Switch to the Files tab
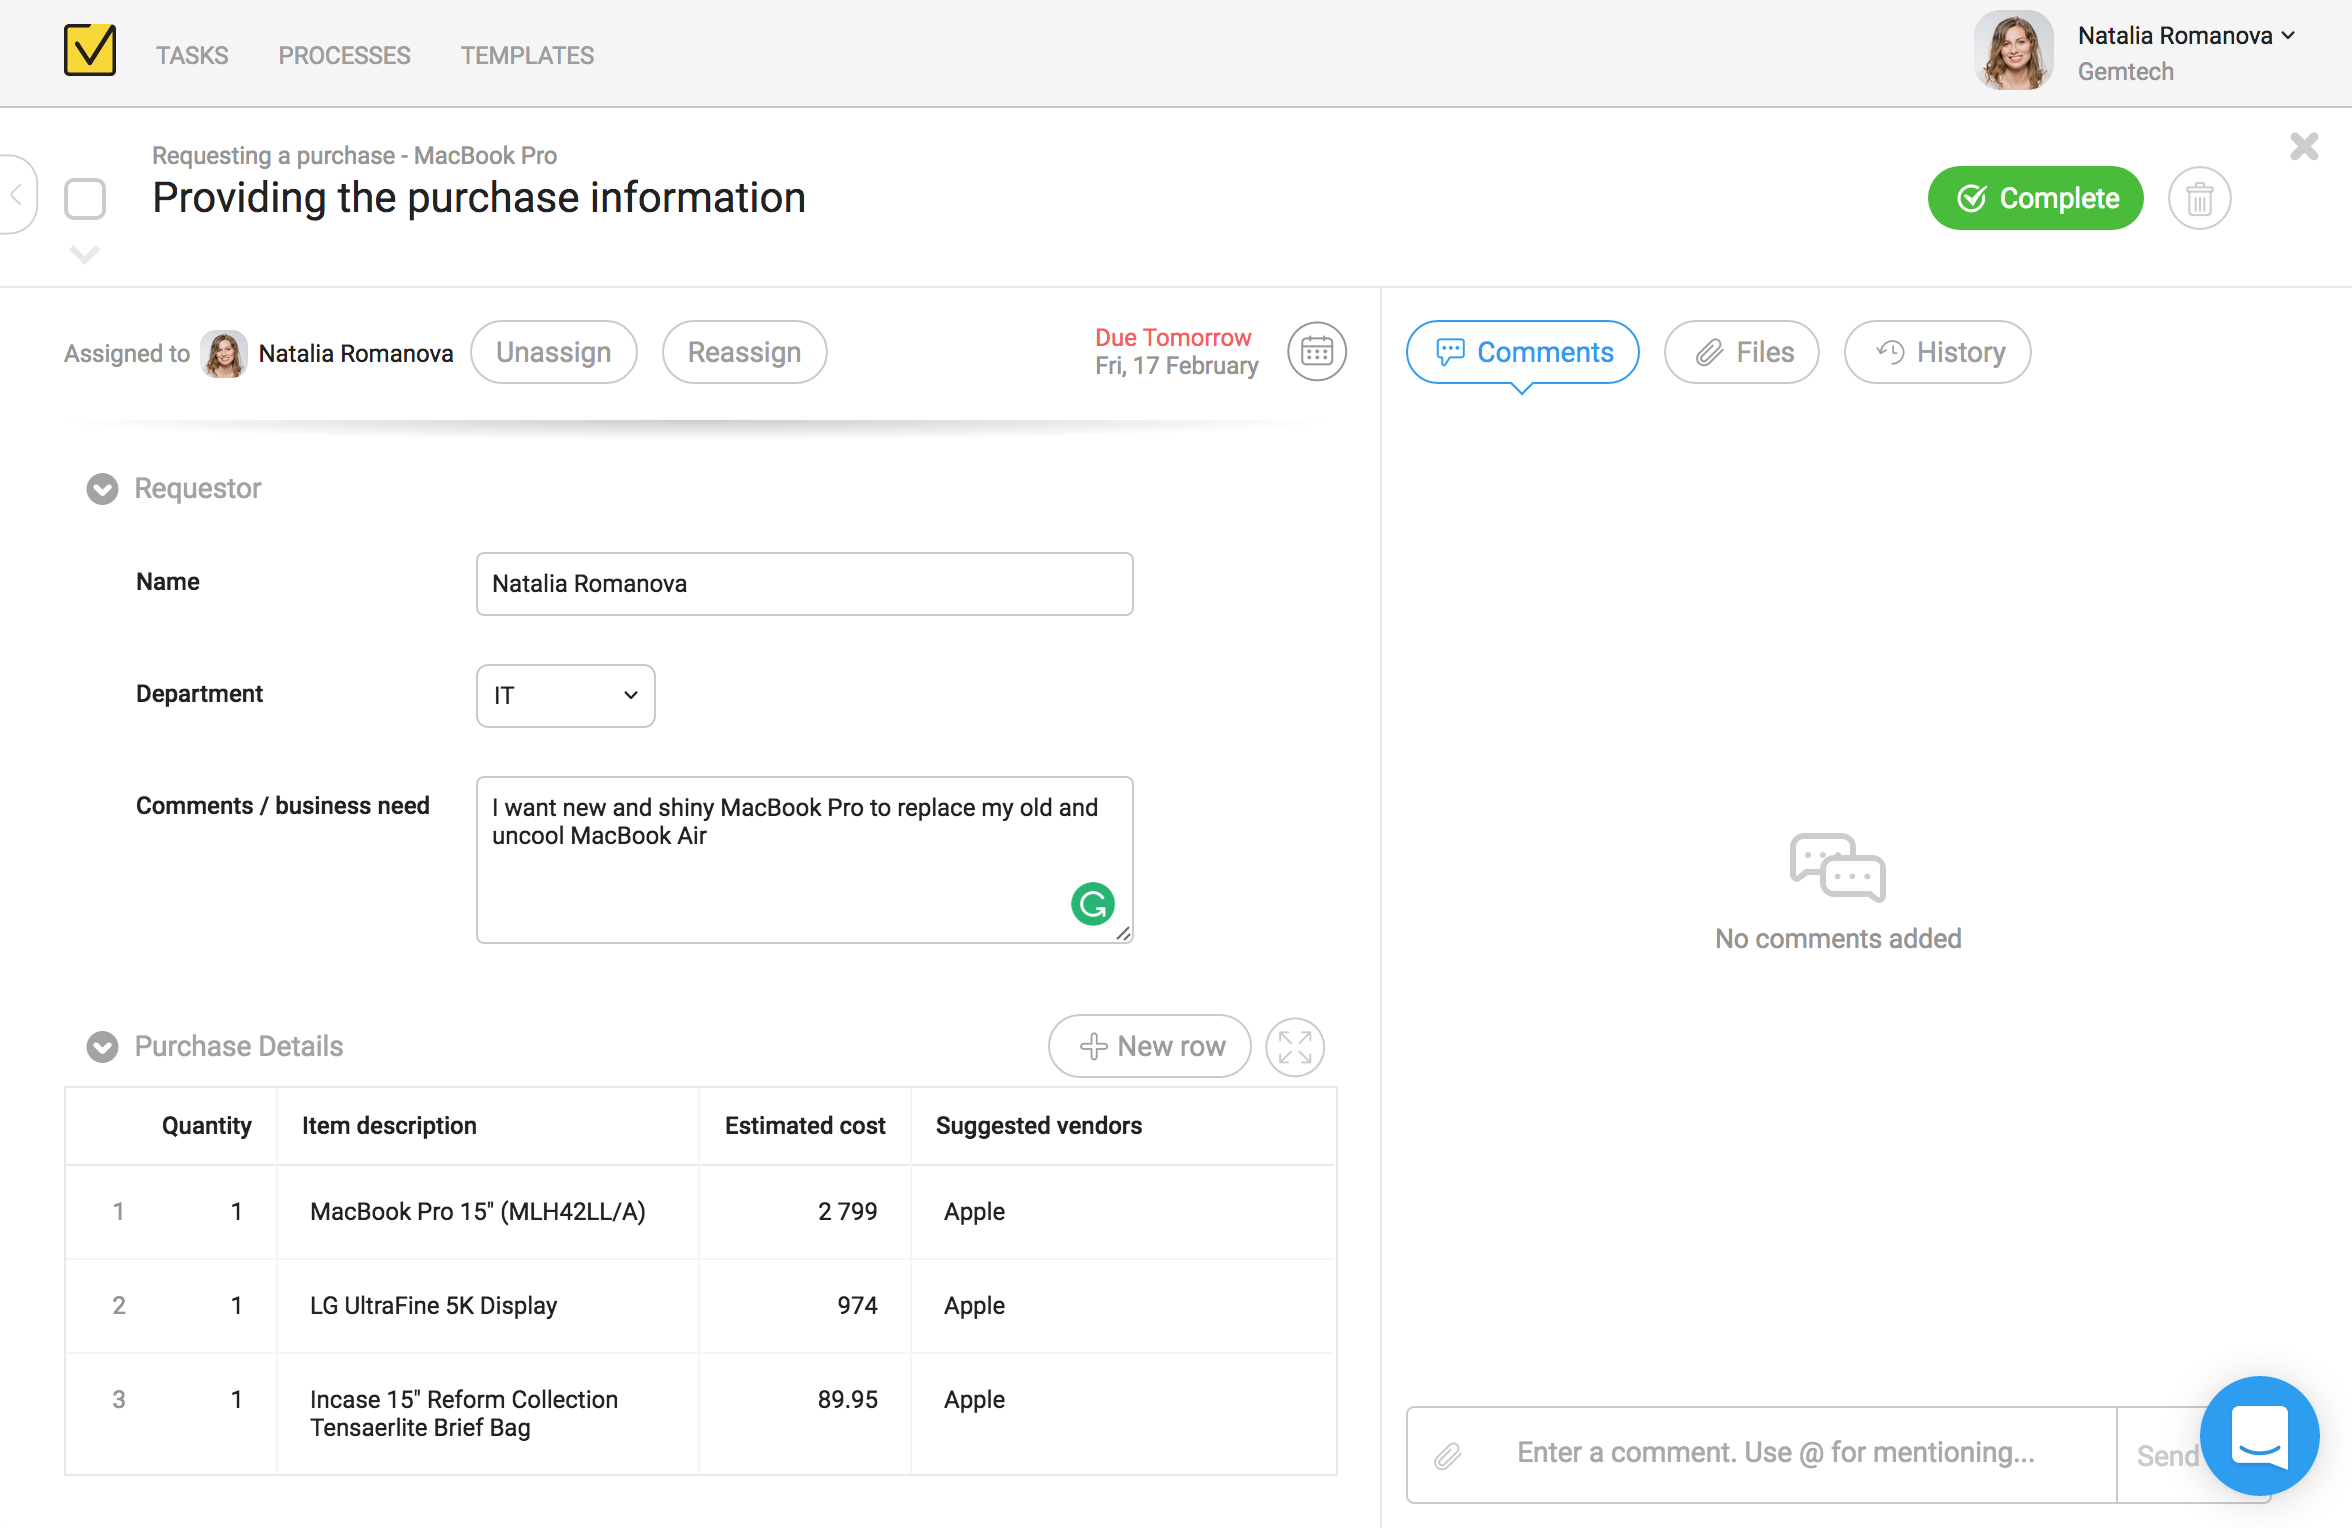 [1741, 352]
